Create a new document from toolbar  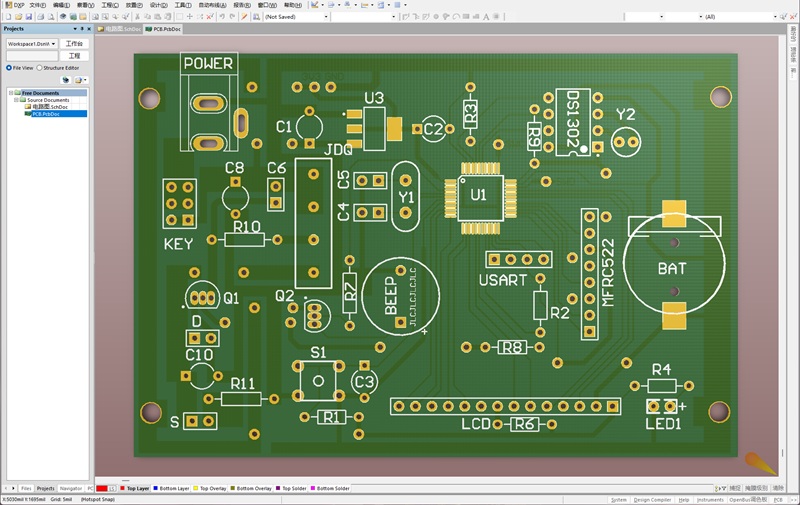(9, 17)
